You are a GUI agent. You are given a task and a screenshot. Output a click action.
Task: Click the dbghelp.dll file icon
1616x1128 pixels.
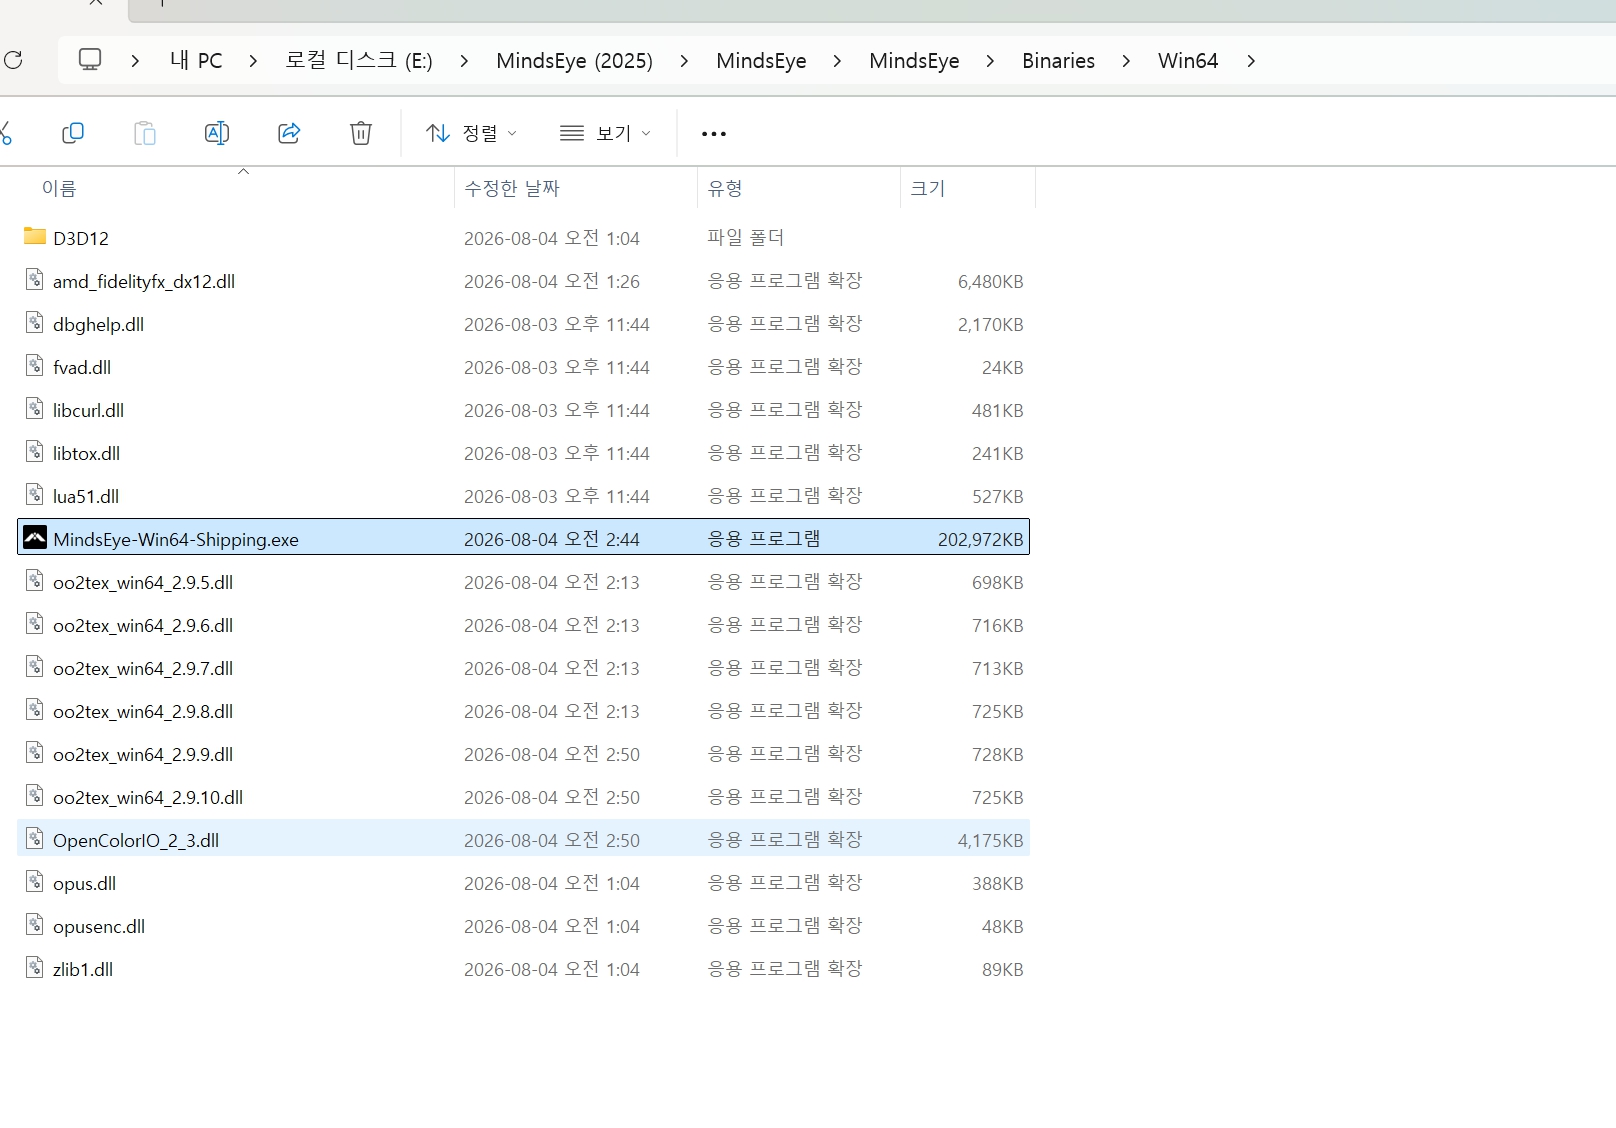[x=35, y=323]
